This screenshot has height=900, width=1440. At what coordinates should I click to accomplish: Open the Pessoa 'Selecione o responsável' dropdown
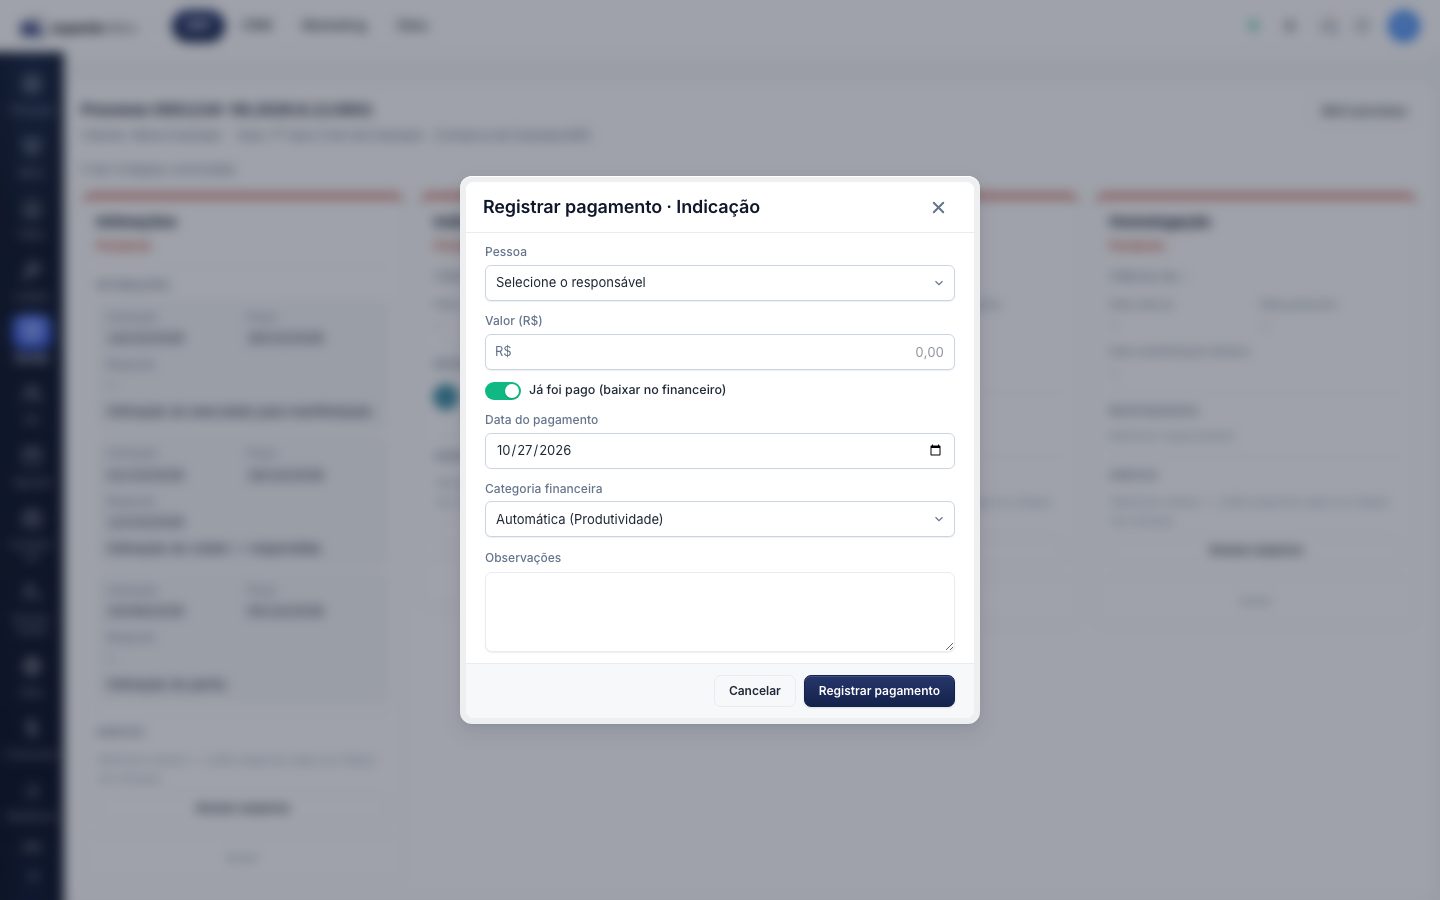720,283
